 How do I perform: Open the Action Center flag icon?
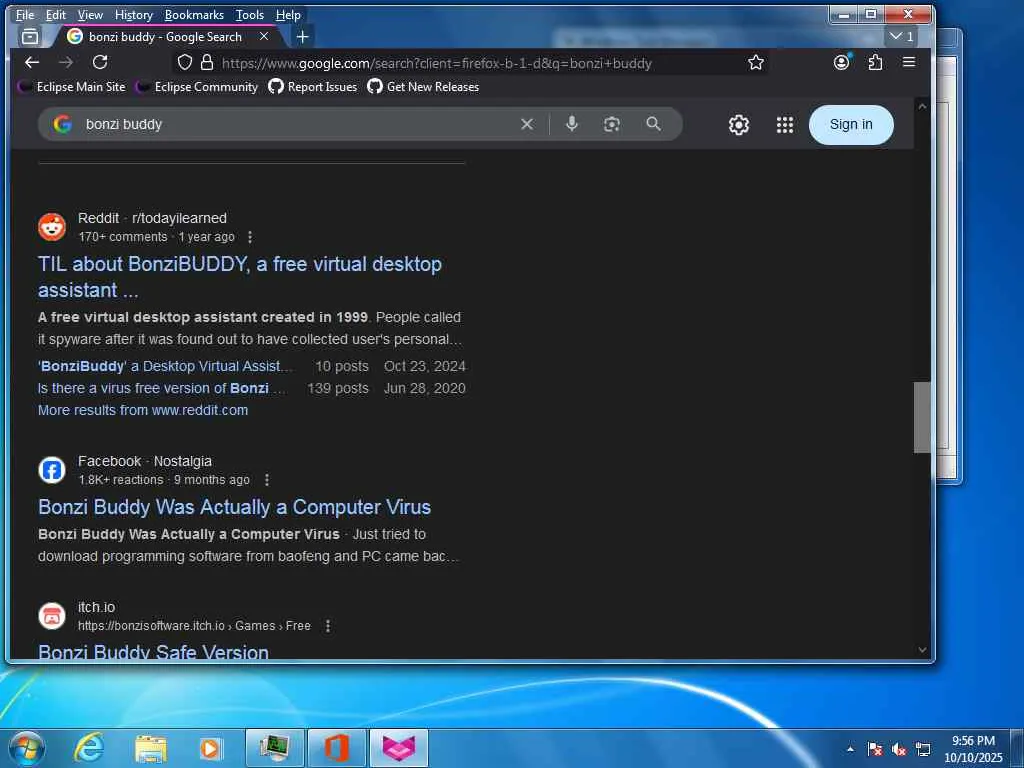874,749
